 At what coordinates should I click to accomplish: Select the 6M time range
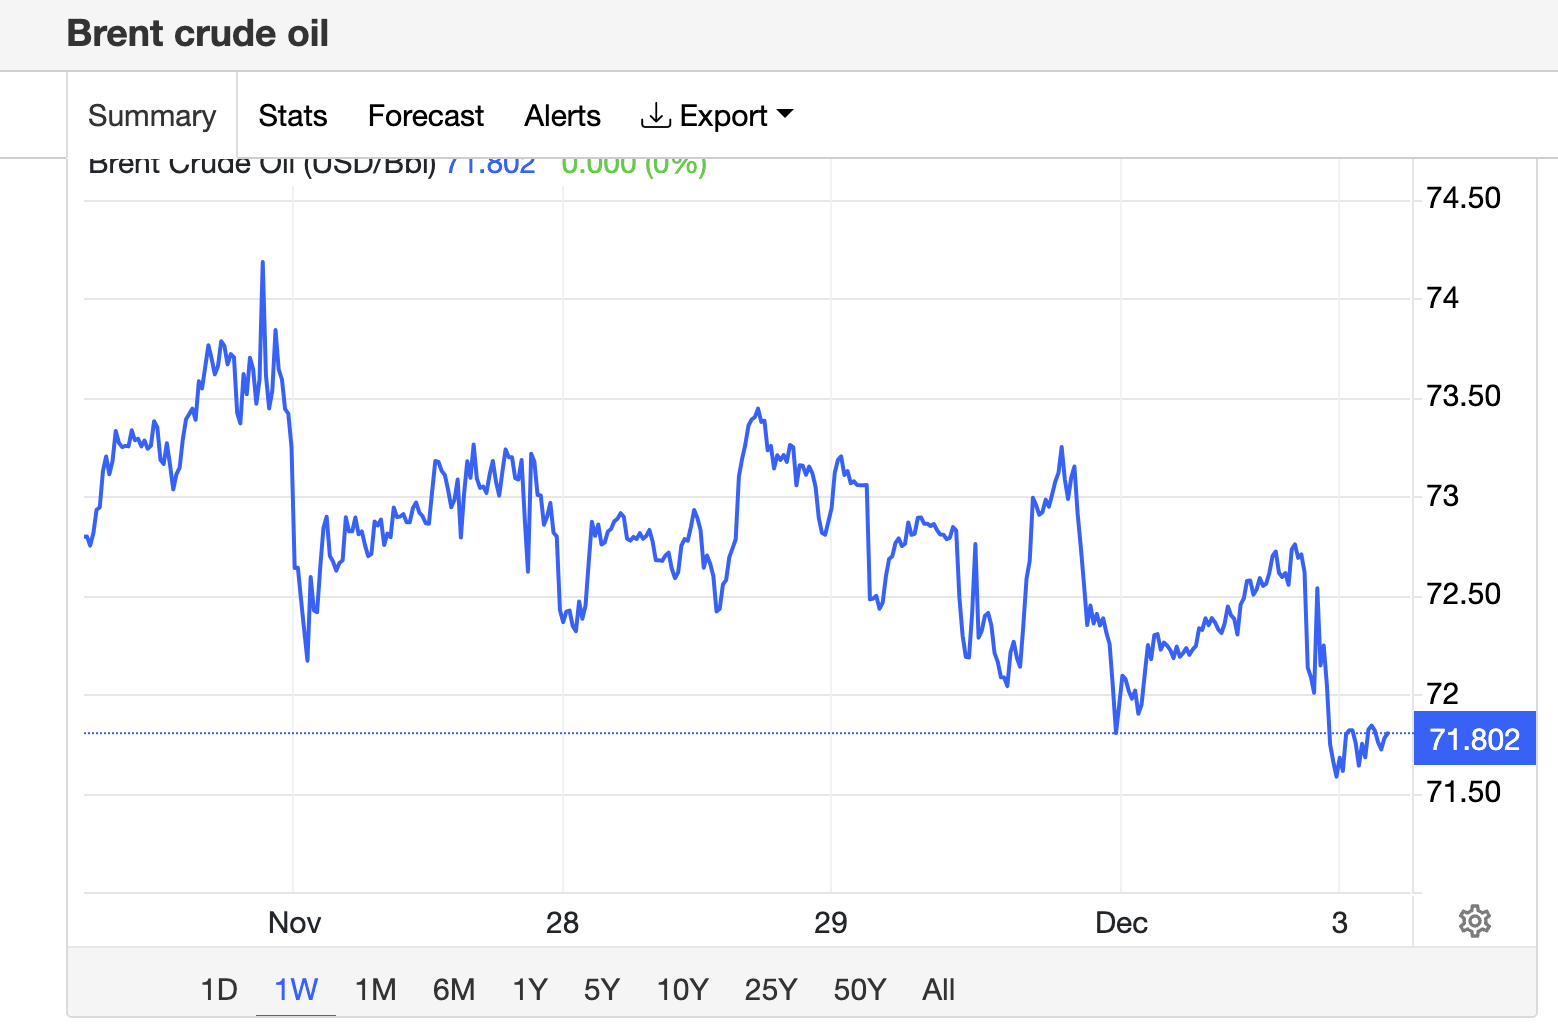[x=454, y=990]
